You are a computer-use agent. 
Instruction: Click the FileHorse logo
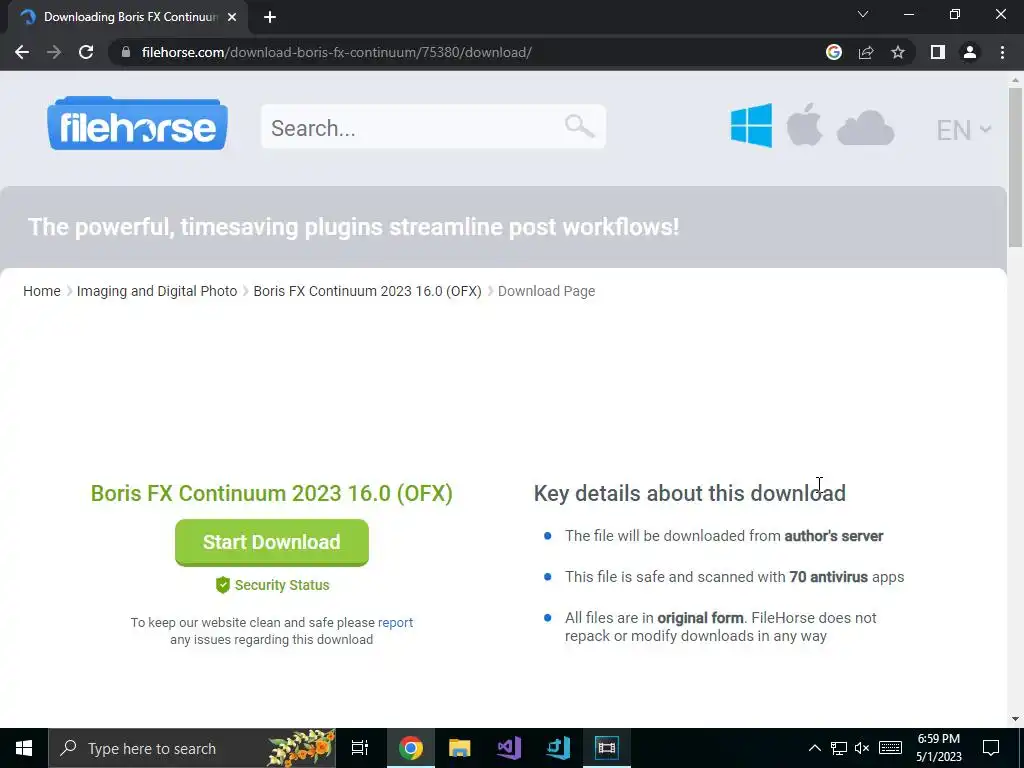click(137, 124)
